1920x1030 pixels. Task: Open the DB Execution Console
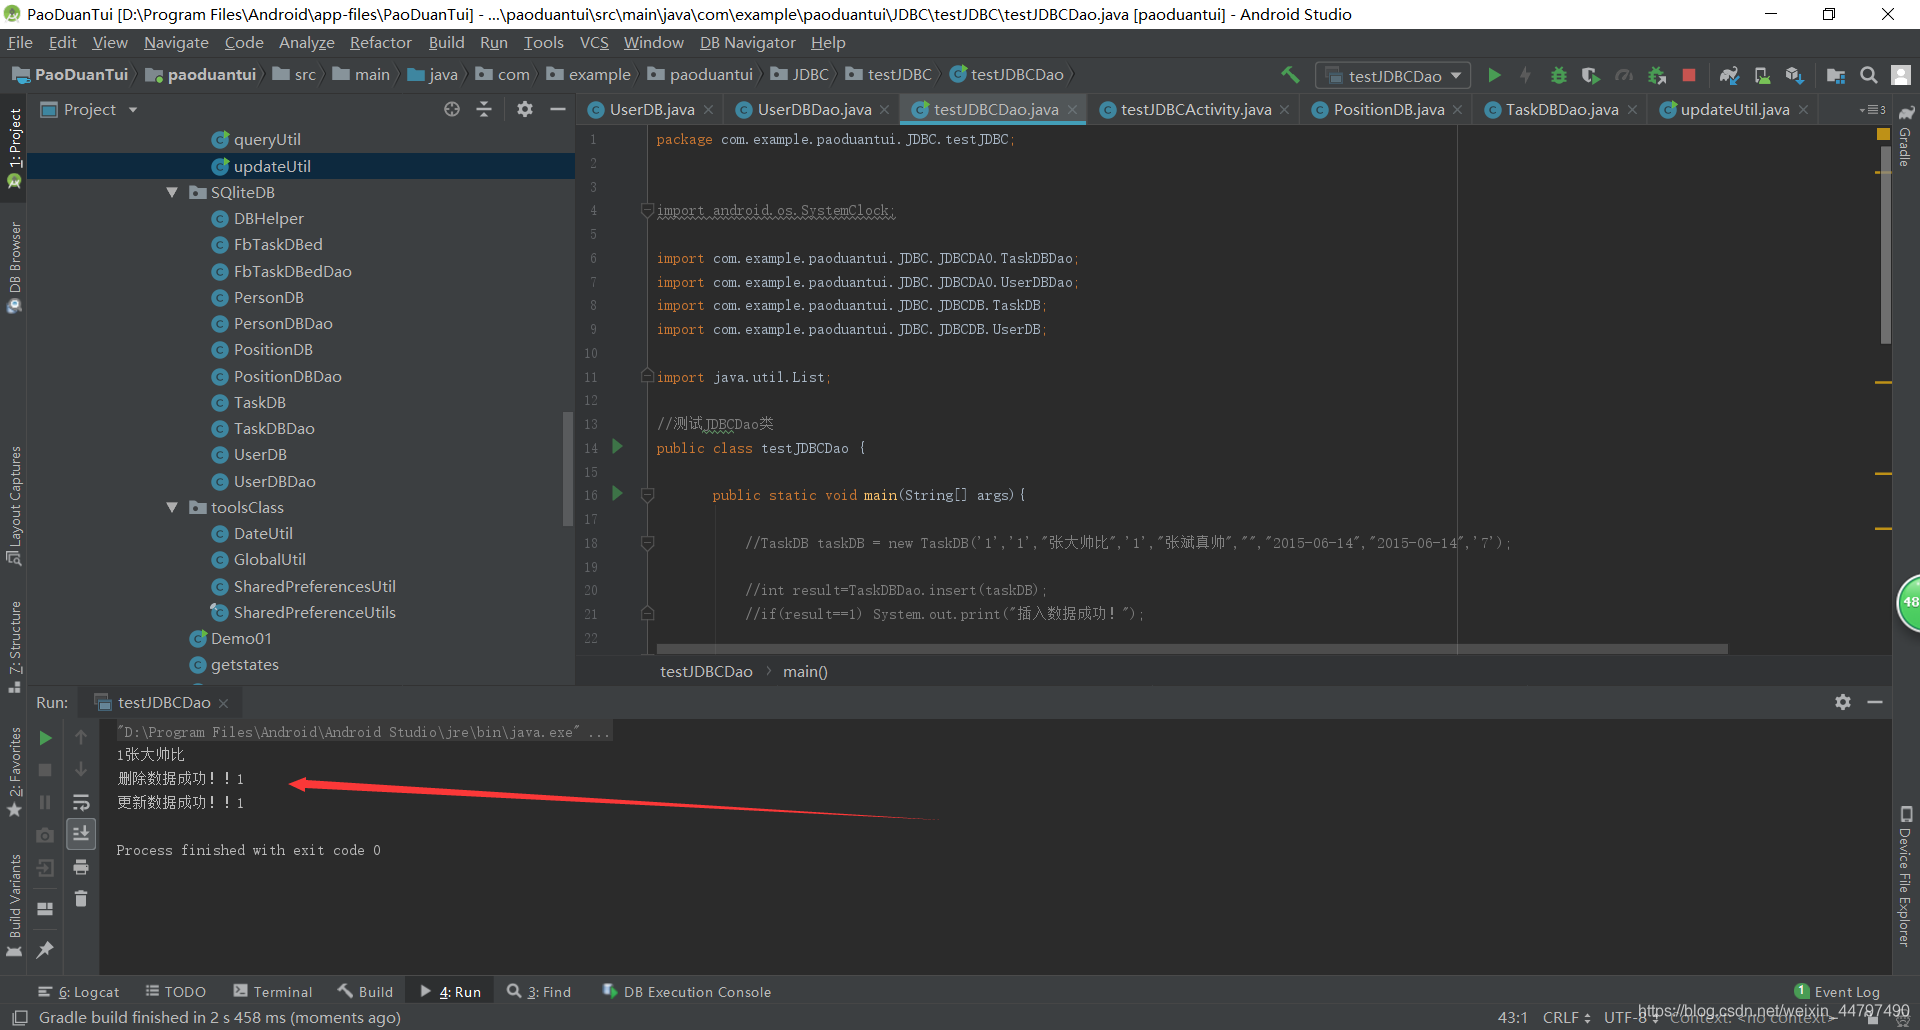pyautogui.click(x=687, y=992)
